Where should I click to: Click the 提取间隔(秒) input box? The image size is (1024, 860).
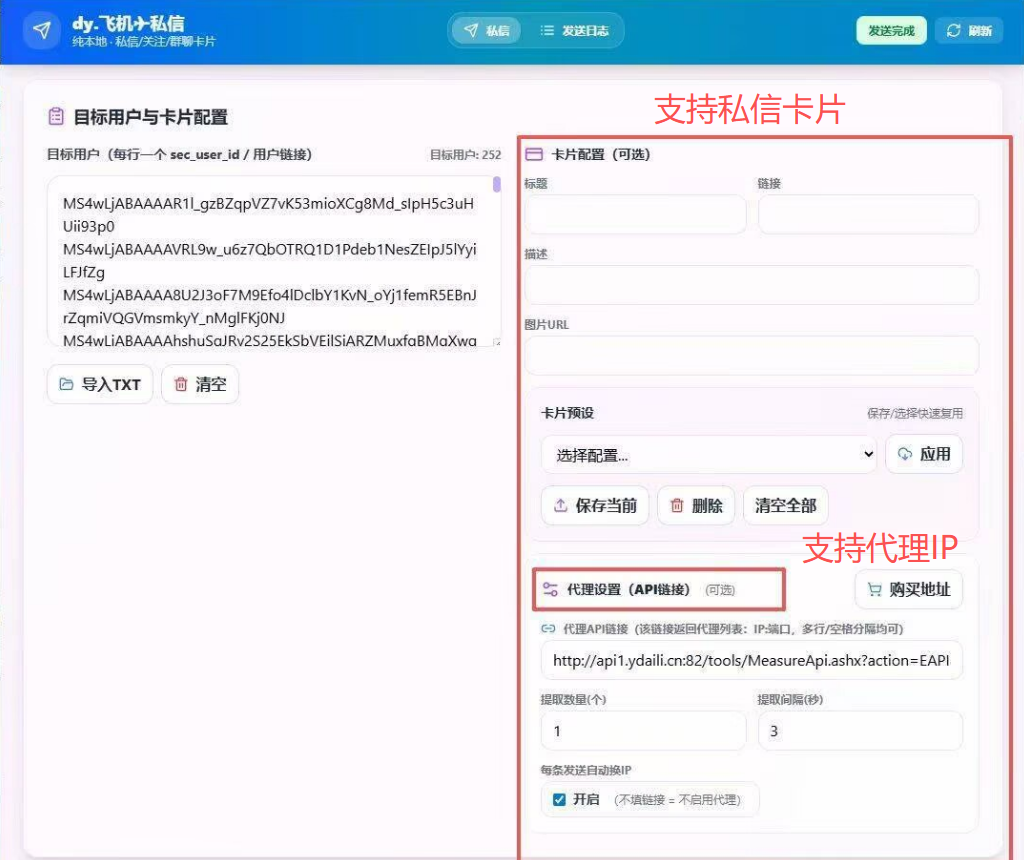(860, 731)
